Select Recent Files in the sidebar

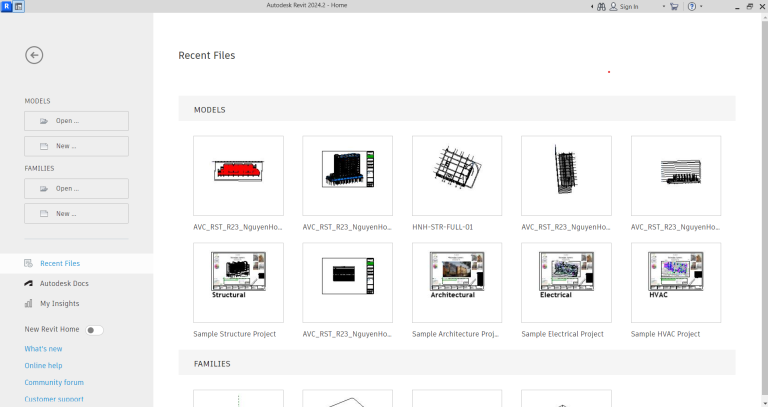point(76,263)
